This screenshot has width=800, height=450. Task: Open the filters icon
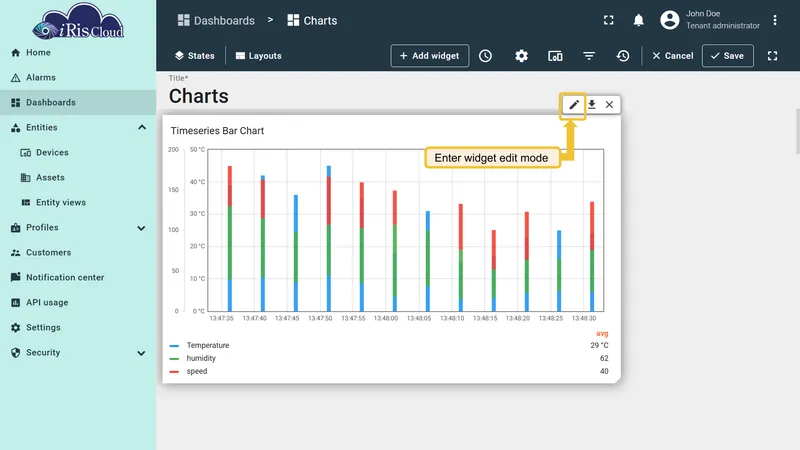coord(589,56)
